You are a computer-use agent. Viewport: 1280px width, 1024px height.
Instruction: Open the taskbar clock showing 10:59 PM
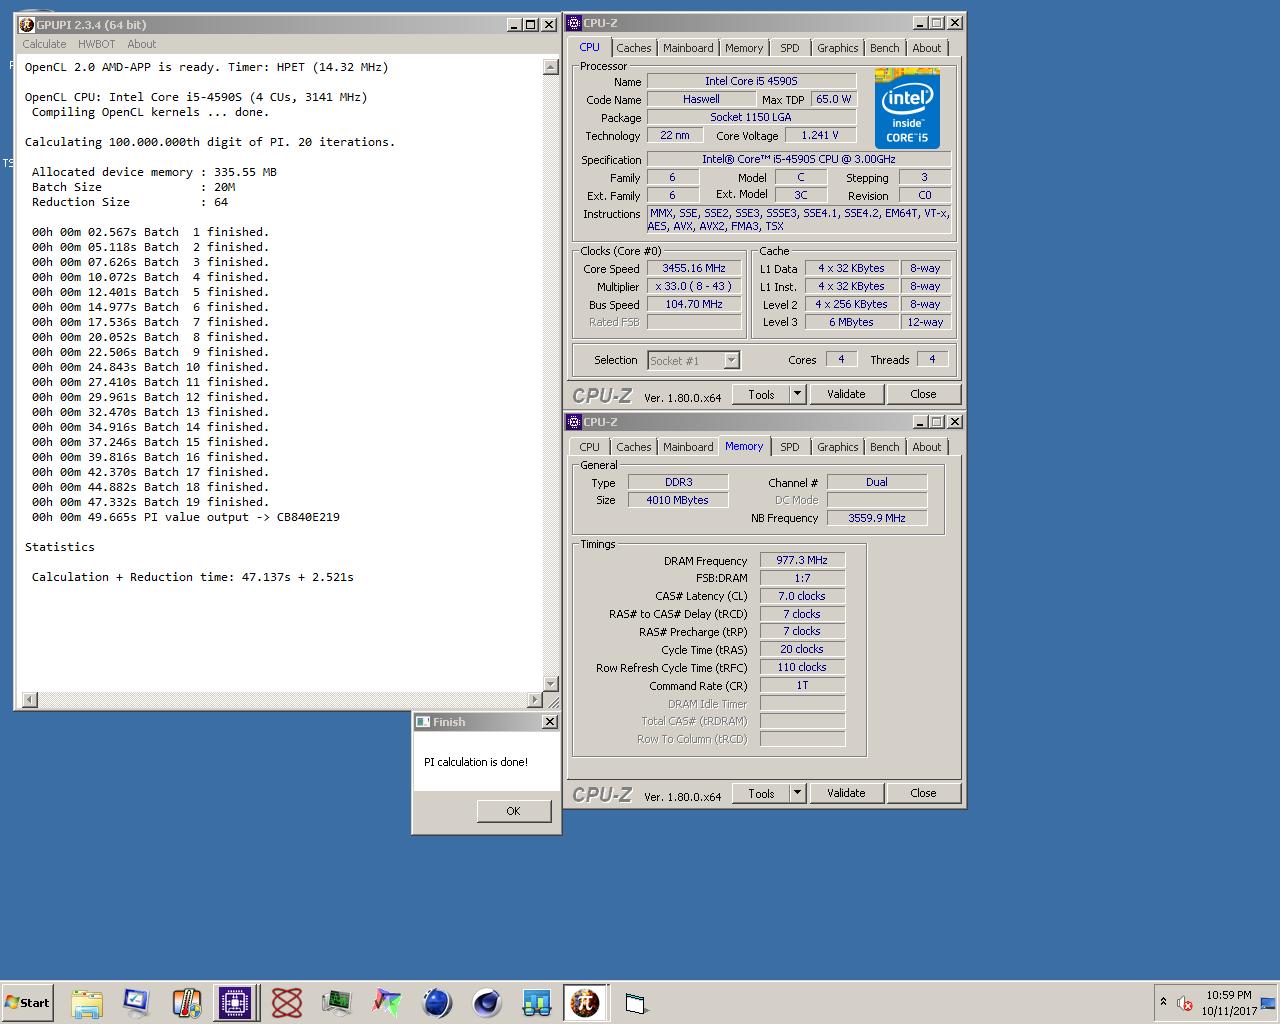click(x=1229, y=1003)
